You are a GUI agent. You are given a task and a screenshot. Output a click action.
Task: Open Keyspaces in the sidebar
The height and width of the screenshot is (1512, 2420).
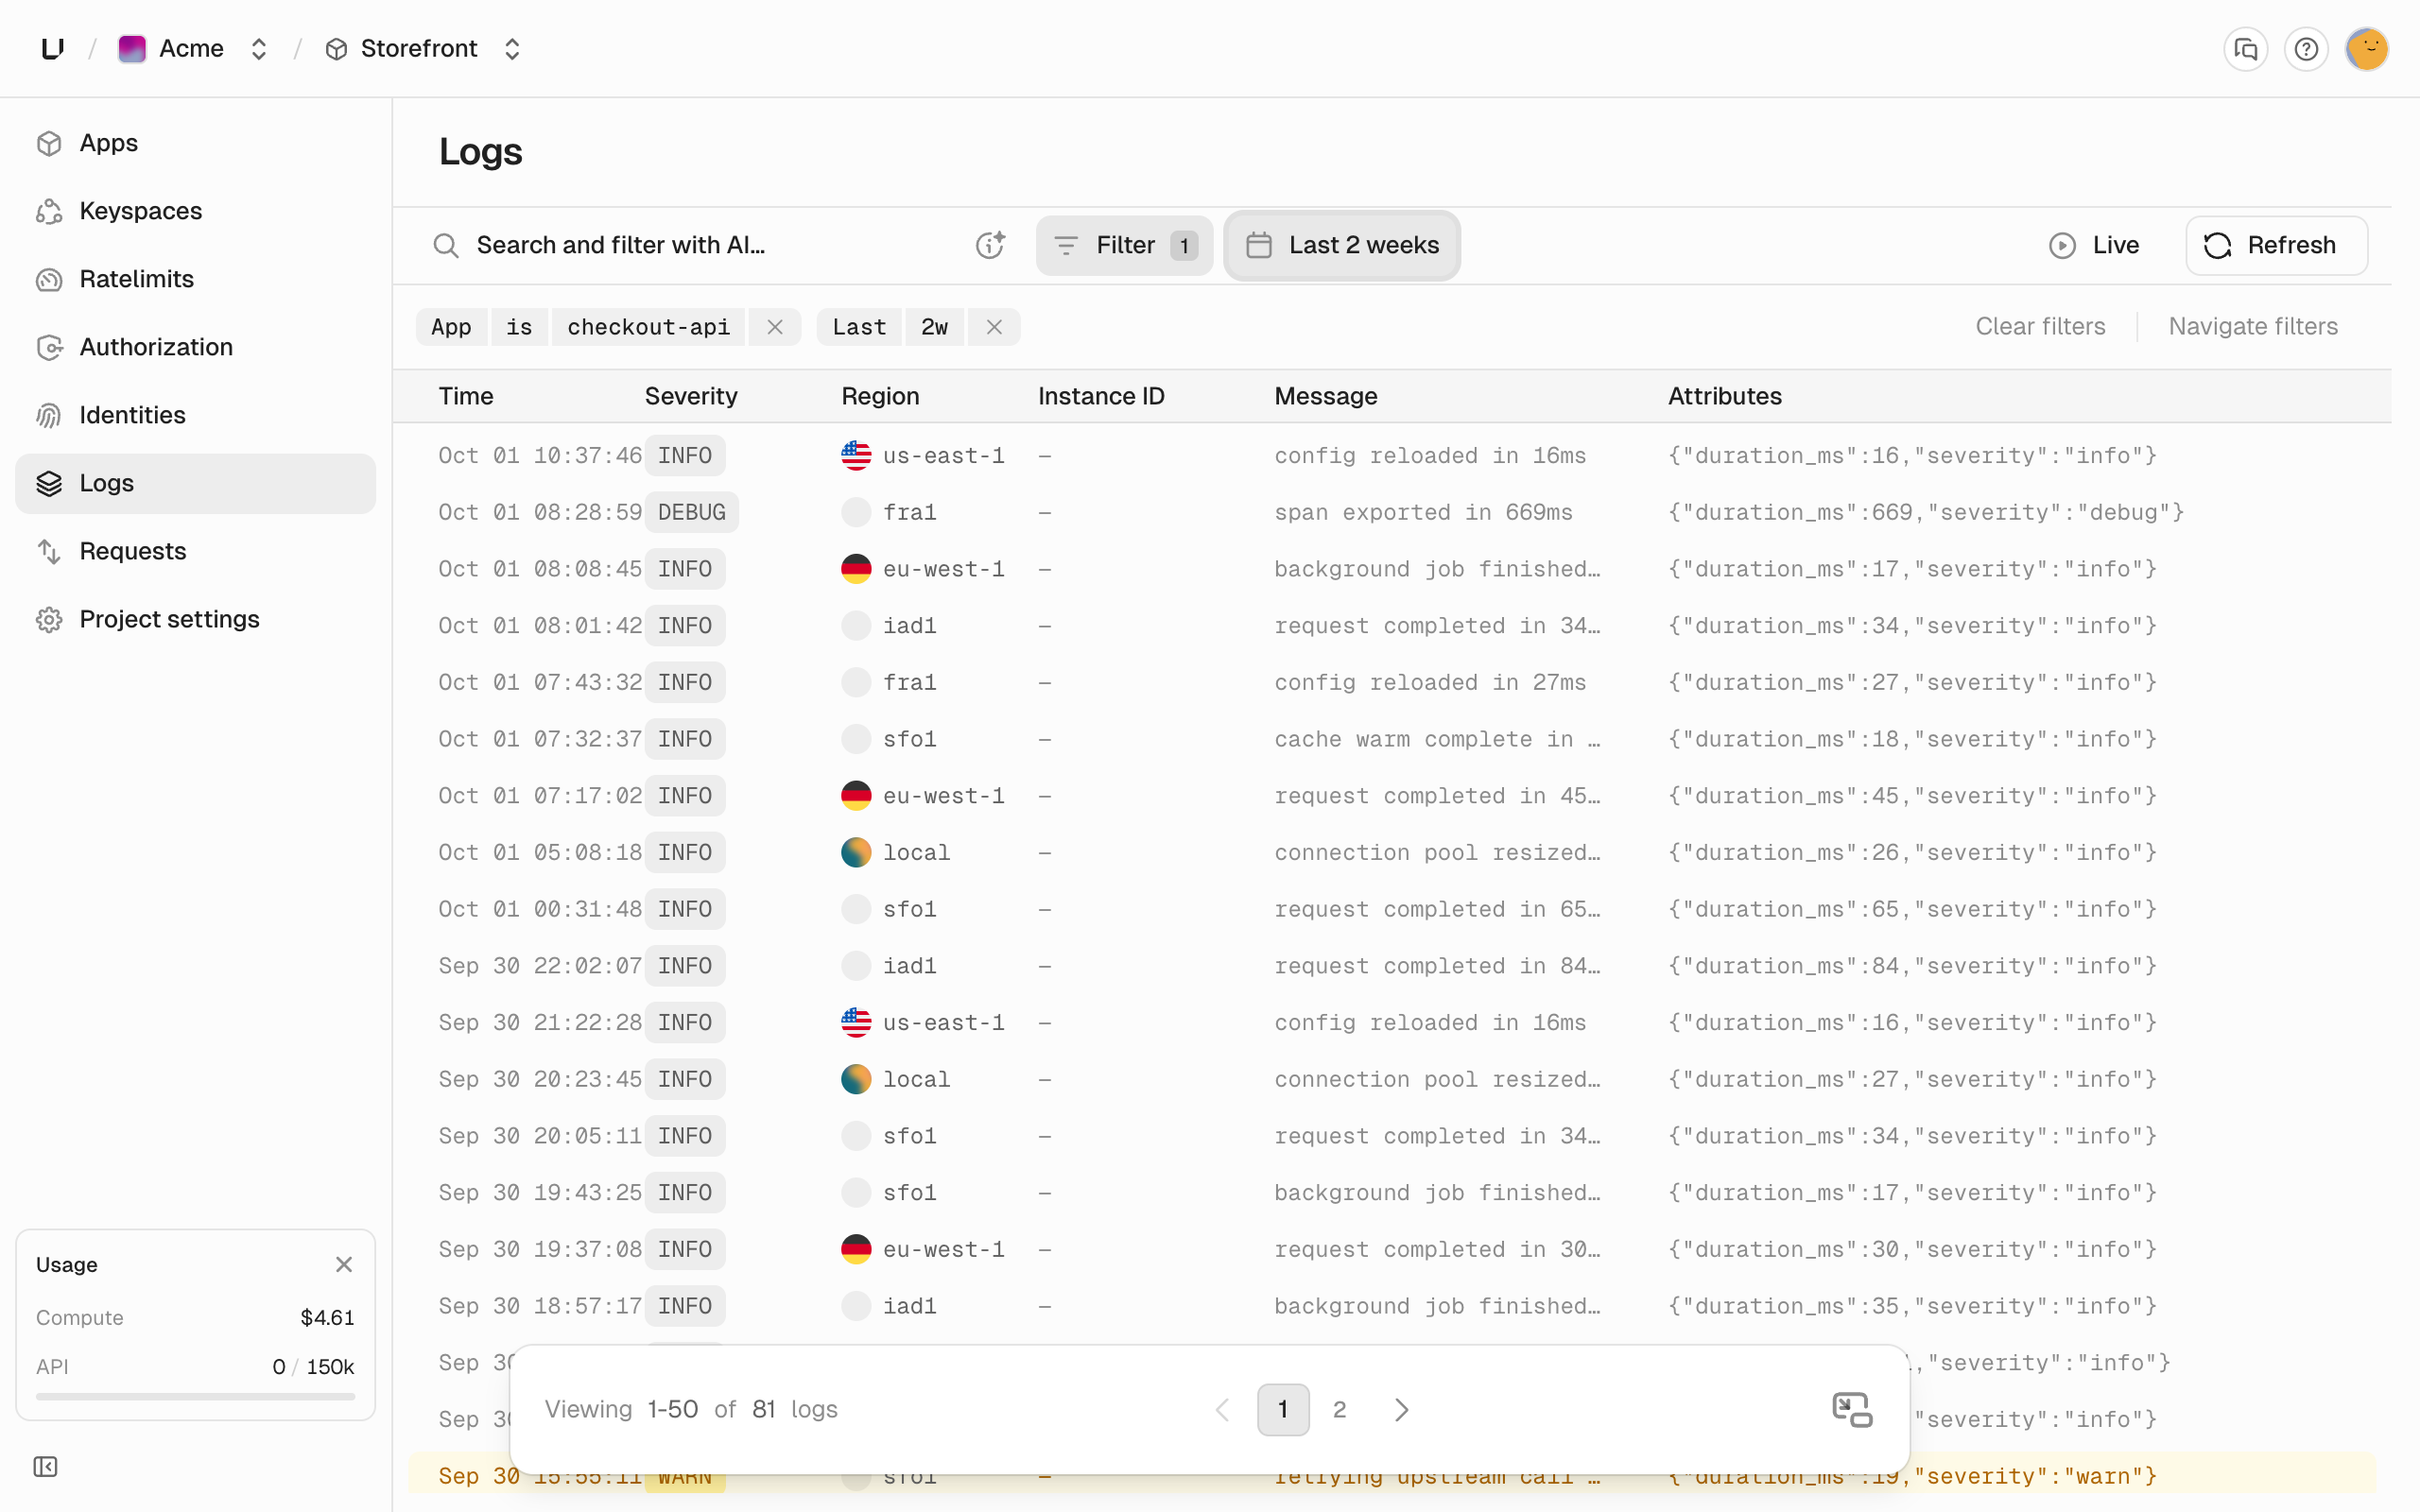pyautogui.click(x=195, y=211)
